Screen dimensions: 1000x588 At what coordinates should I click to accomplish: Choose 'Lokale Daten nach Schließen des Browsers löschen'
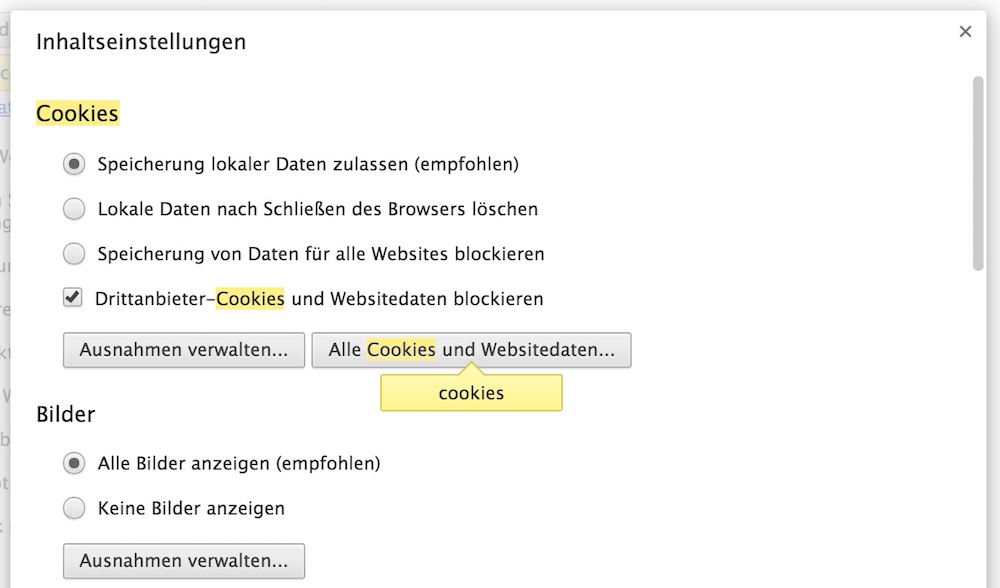(74, 209)
